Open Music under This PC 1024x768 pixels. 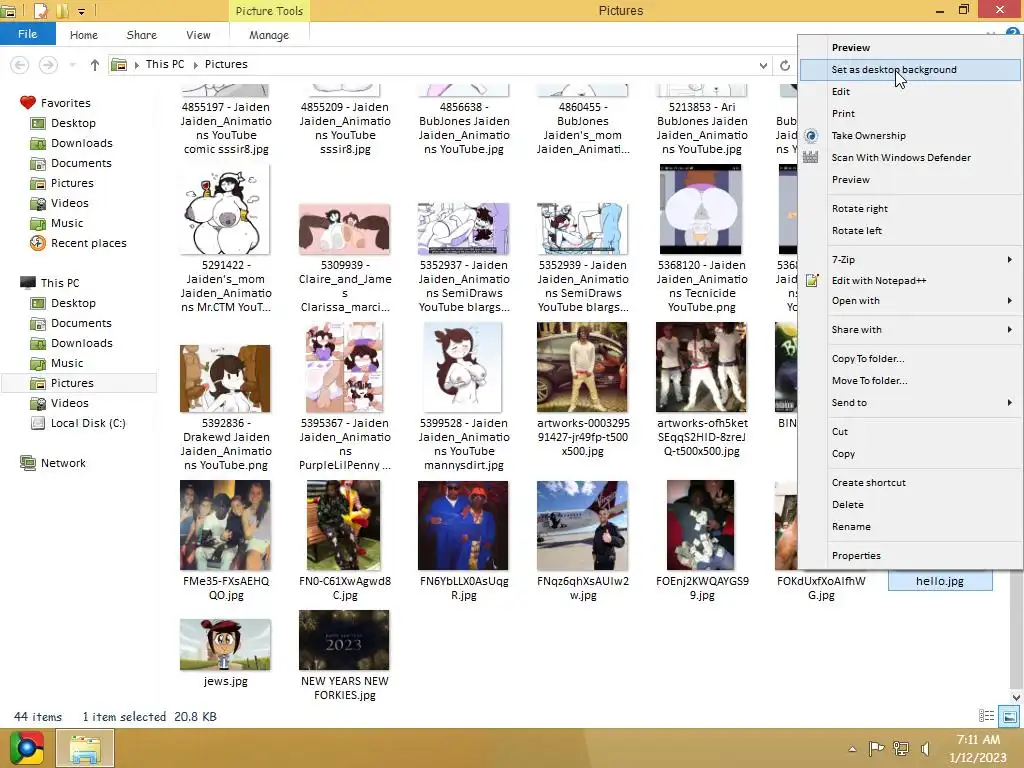click(x=67, y=363)
